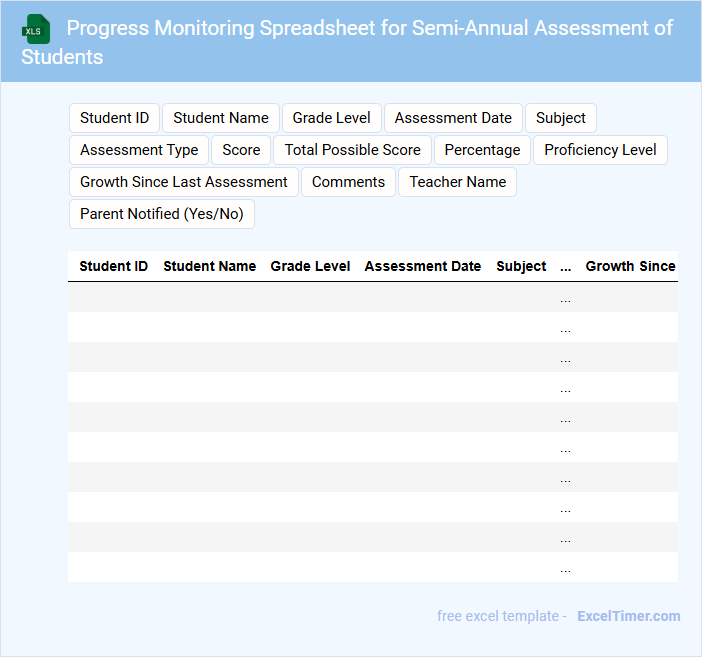Viewport: 702px width, 657px height.
Task: Choose the Assessment Date tag
Action: pyautogui.click(x=453, y=118)
